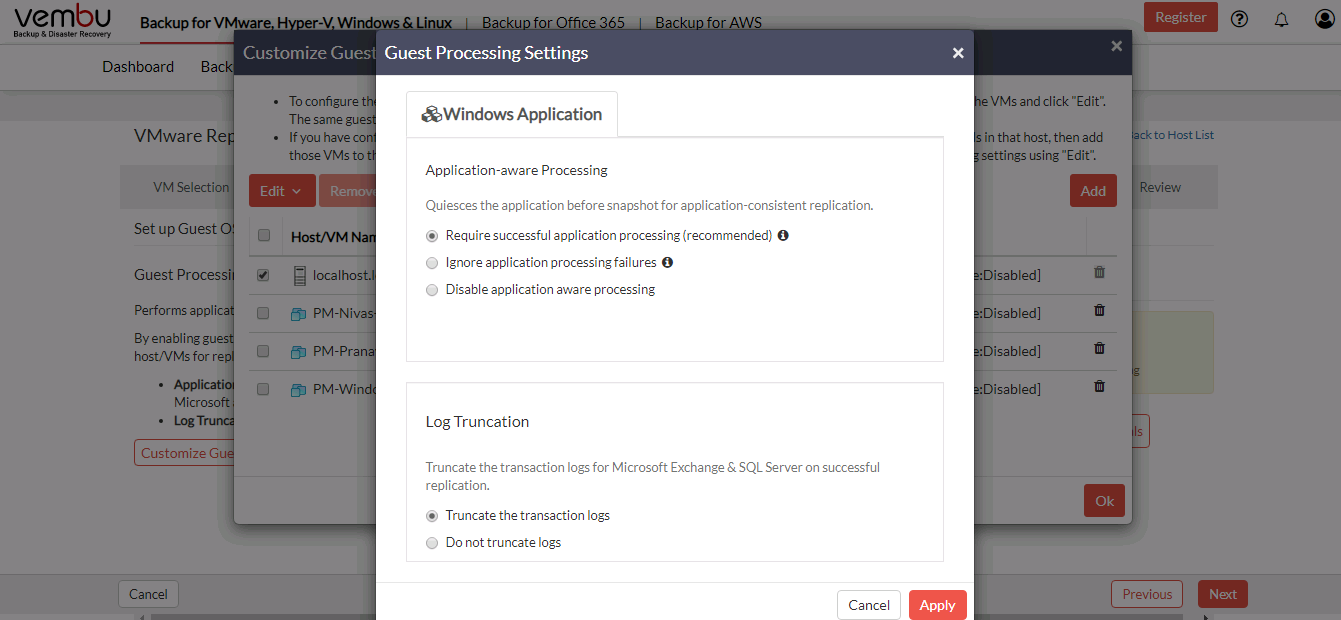The image size is (1341, 620).
Task: Delete the localhost row with trash icon
Action: tap(1099, 272)
